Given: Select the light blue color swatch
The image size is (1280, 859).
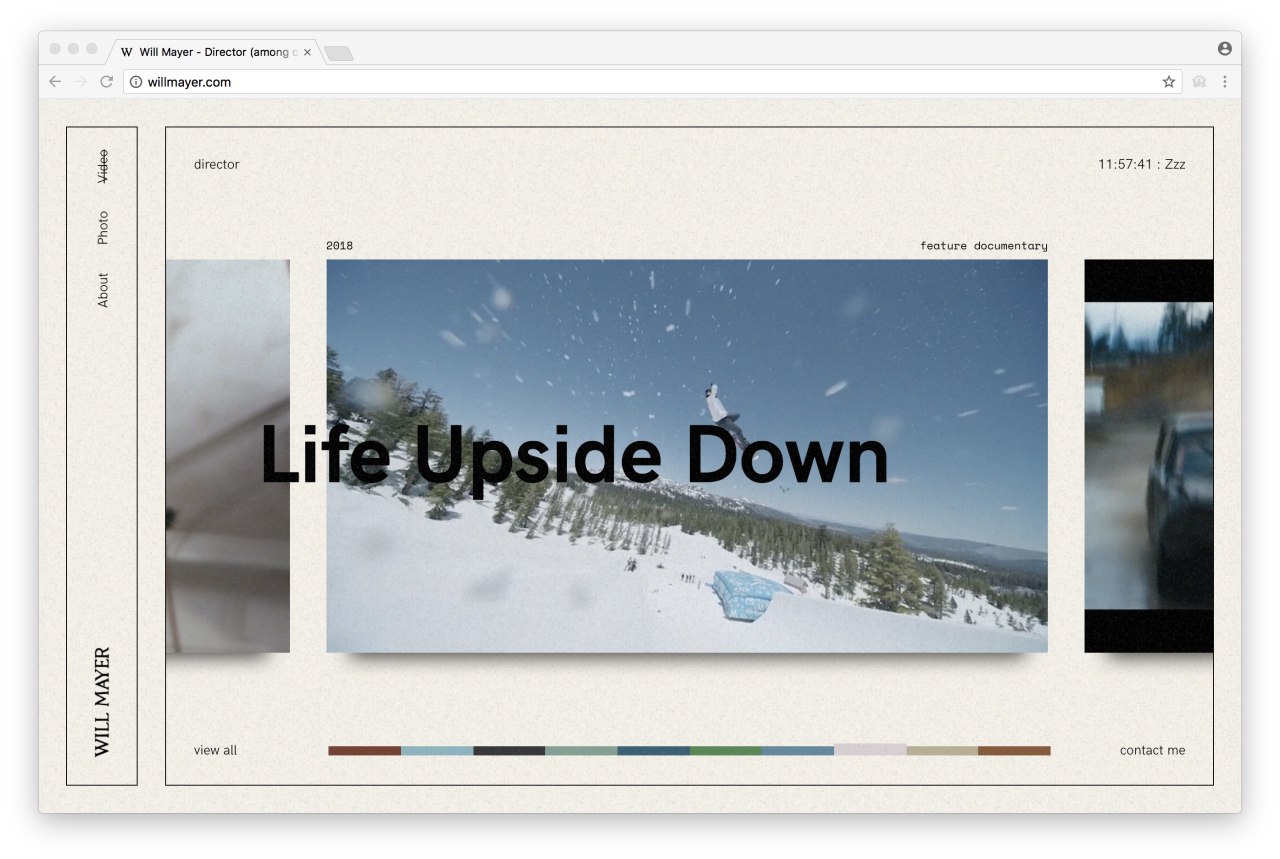Looking at the screenshot, I should pos(437,750).
